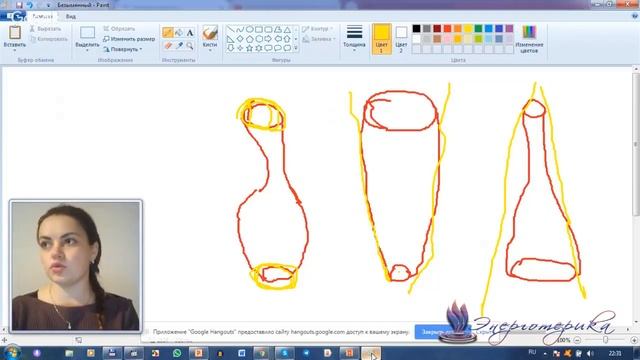Viewport: 640px width, 360px height.
Task: Choose the polygon shape
Action: coord(278,29)
